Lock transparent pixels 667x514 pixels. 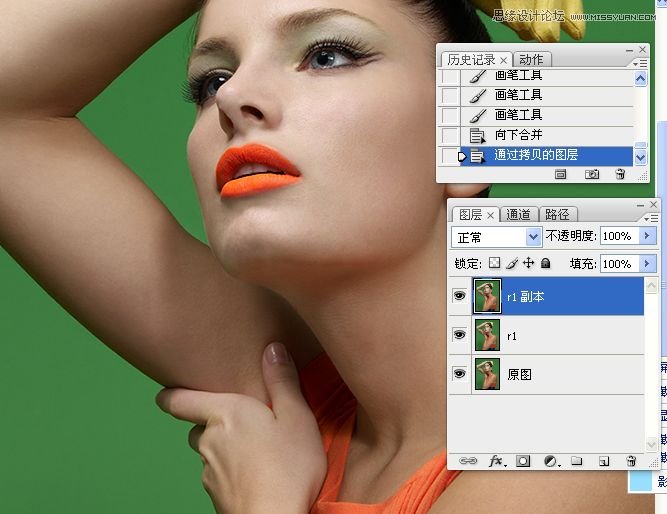[x=494, y=263]
